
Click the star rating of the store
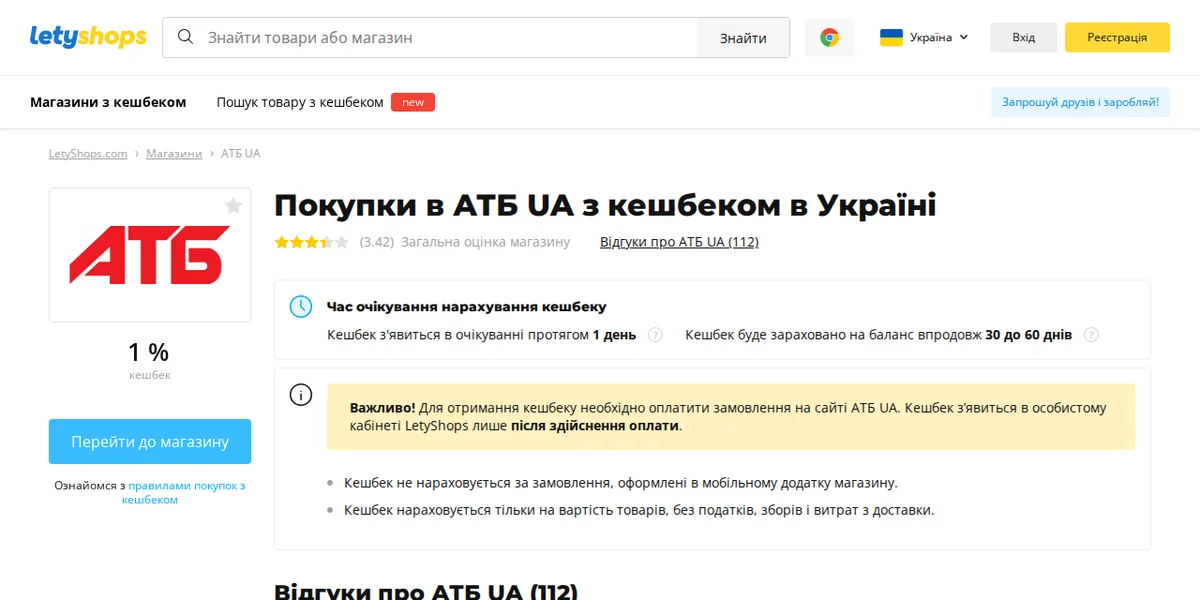coord(311,242)
